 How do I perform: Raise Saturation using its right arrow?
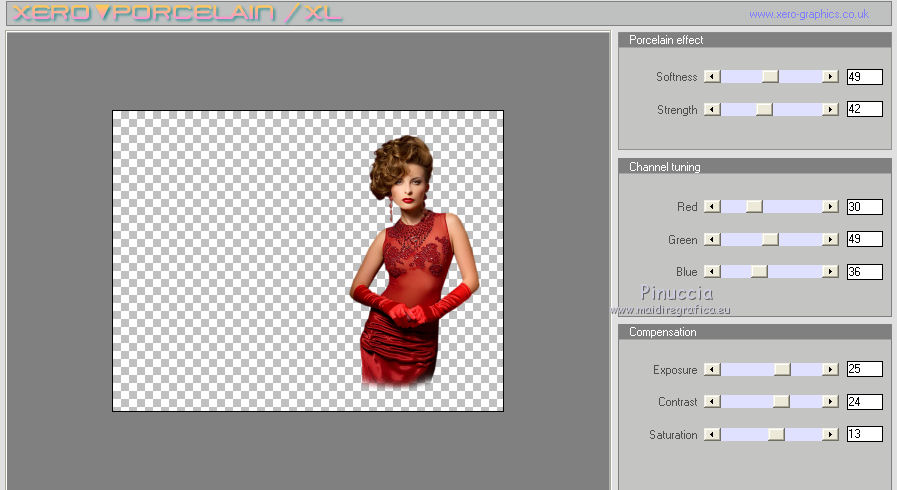click(x=830, y=435)
